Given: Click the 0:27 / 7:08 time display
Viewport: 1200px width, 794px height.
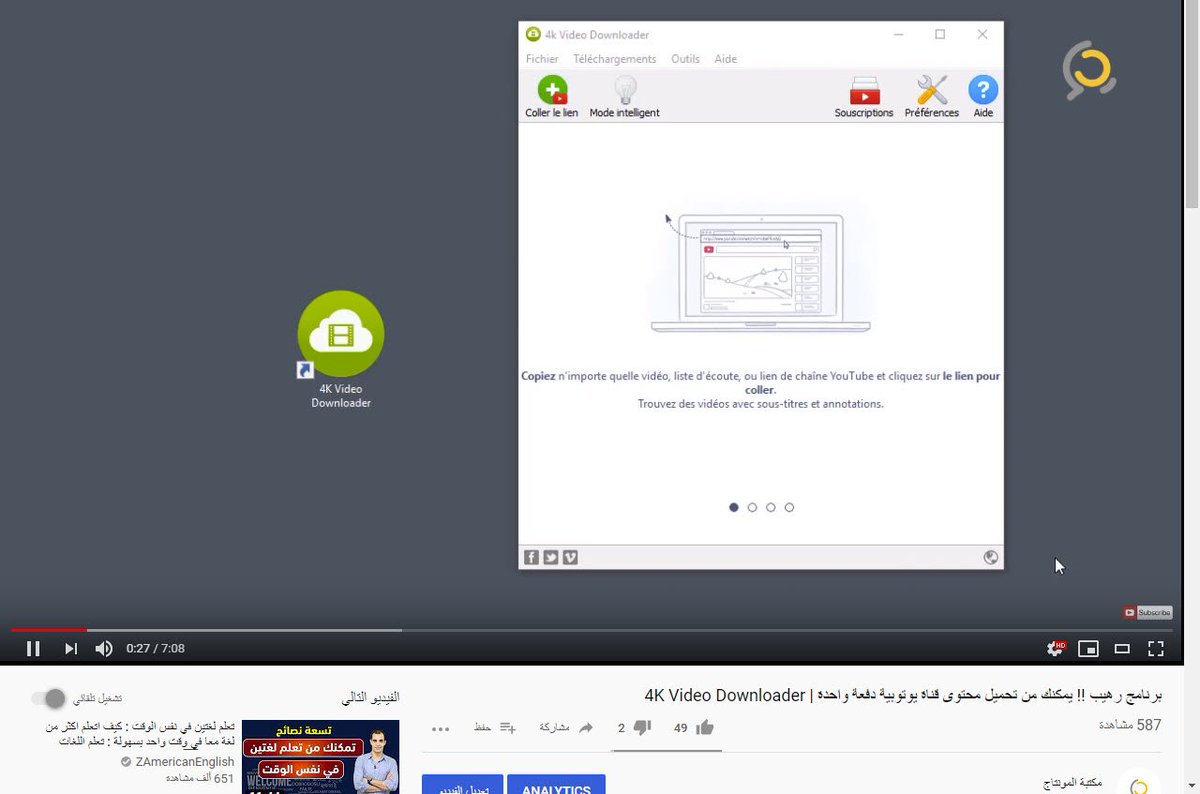Looking at the screenshot, I should click(x=155, y=648).
